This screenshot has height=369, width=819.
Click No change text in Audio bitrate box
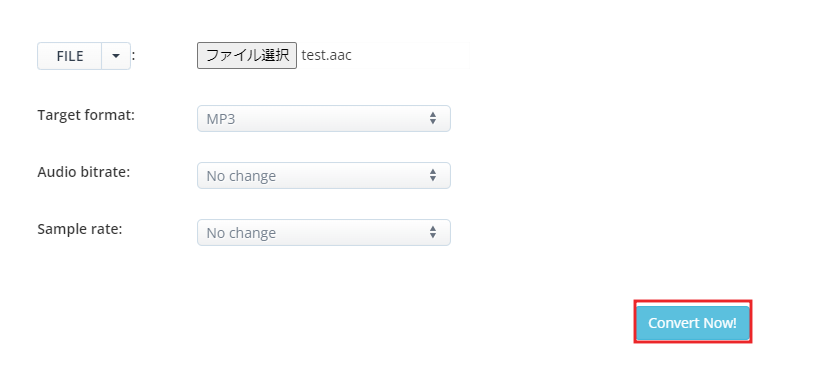[241, 176]
